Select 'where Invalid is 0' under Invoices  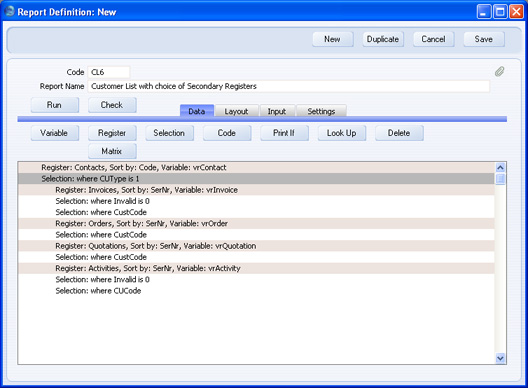click(256, 201)
